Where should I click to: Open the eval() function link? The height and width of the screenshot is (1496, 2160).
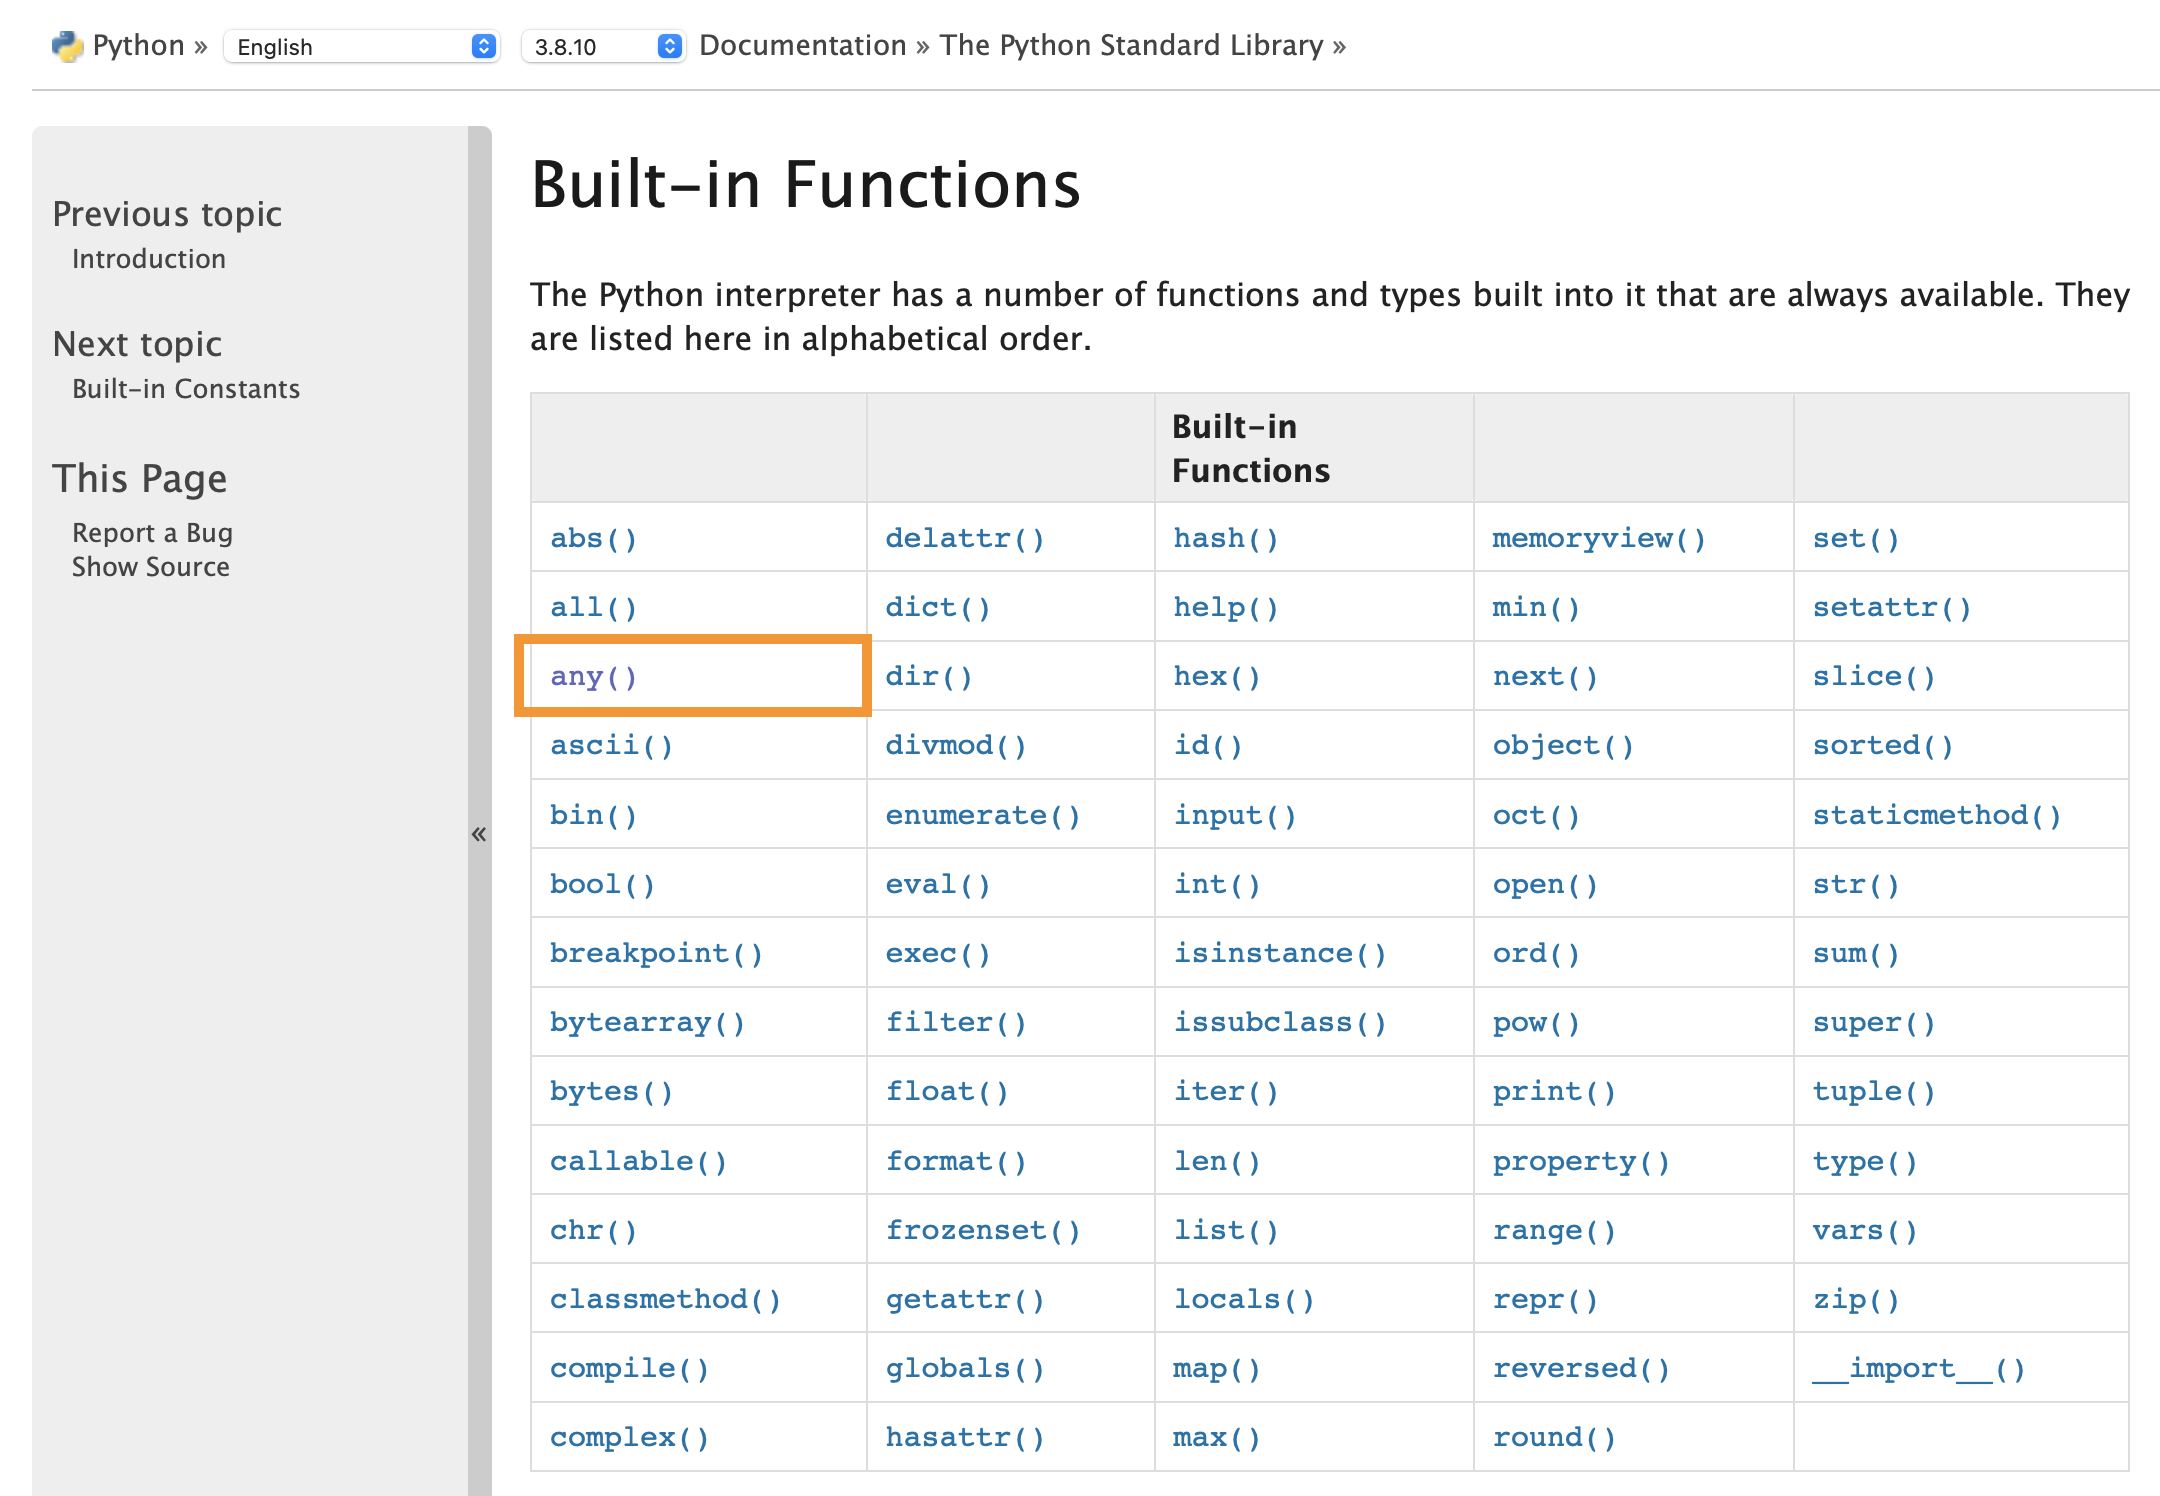[x=938, y=884]
